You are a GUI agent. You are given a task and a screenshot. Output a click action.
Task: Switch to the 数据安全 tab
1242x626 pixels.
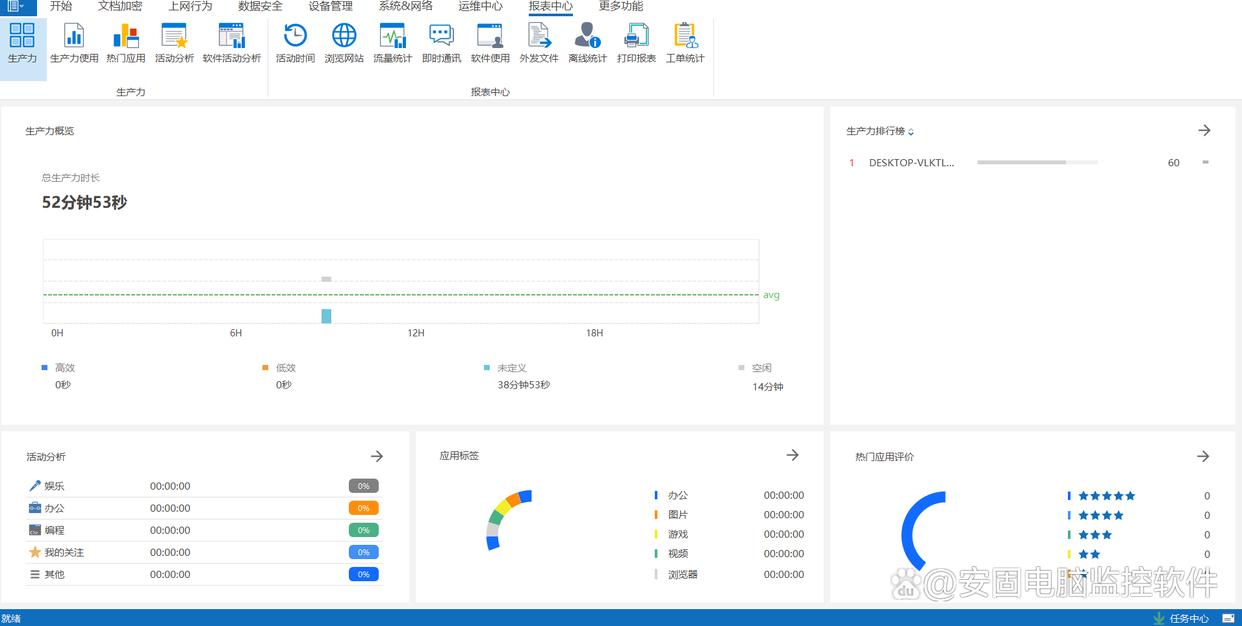260,6
